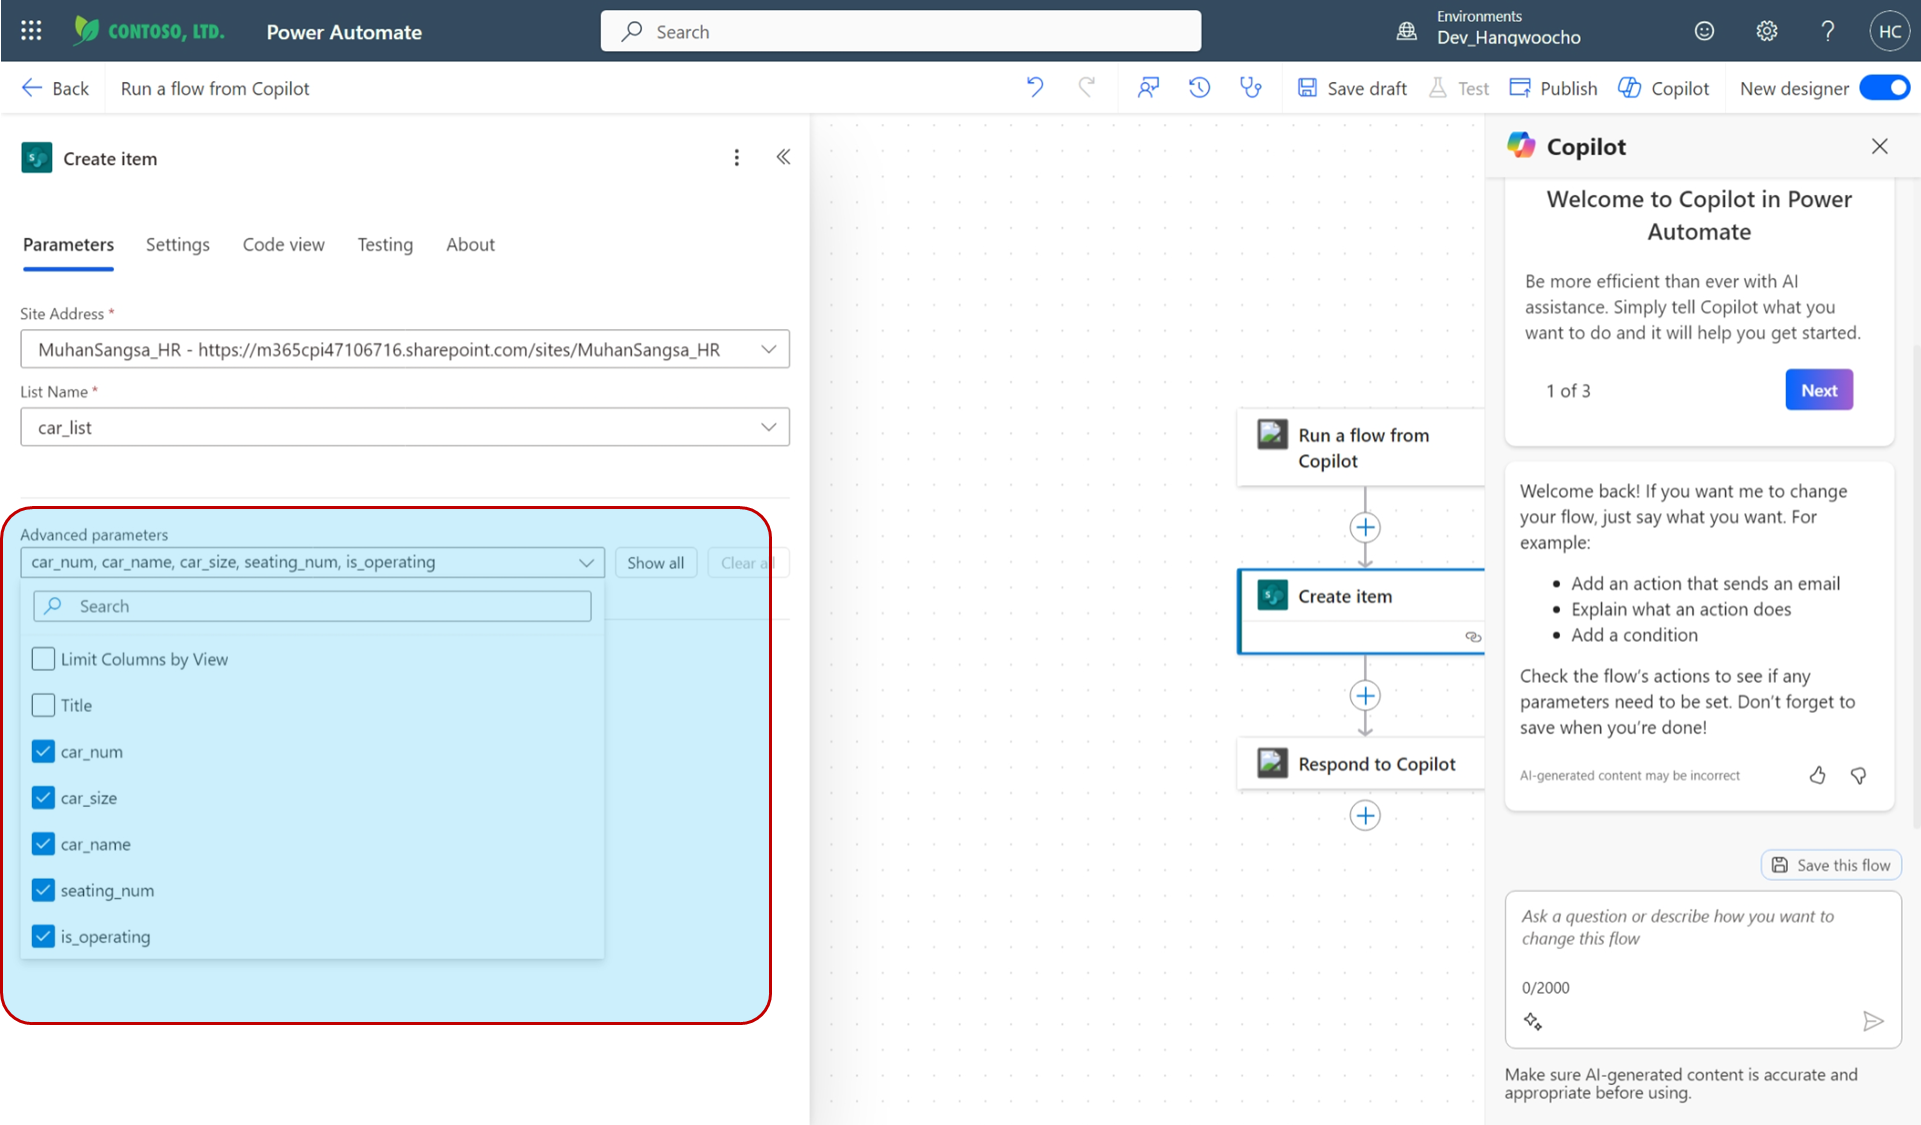Expand the List Name car_list dropdown
The width and height of the screenshot is (1921, 1125).
(x=768, y=427)
